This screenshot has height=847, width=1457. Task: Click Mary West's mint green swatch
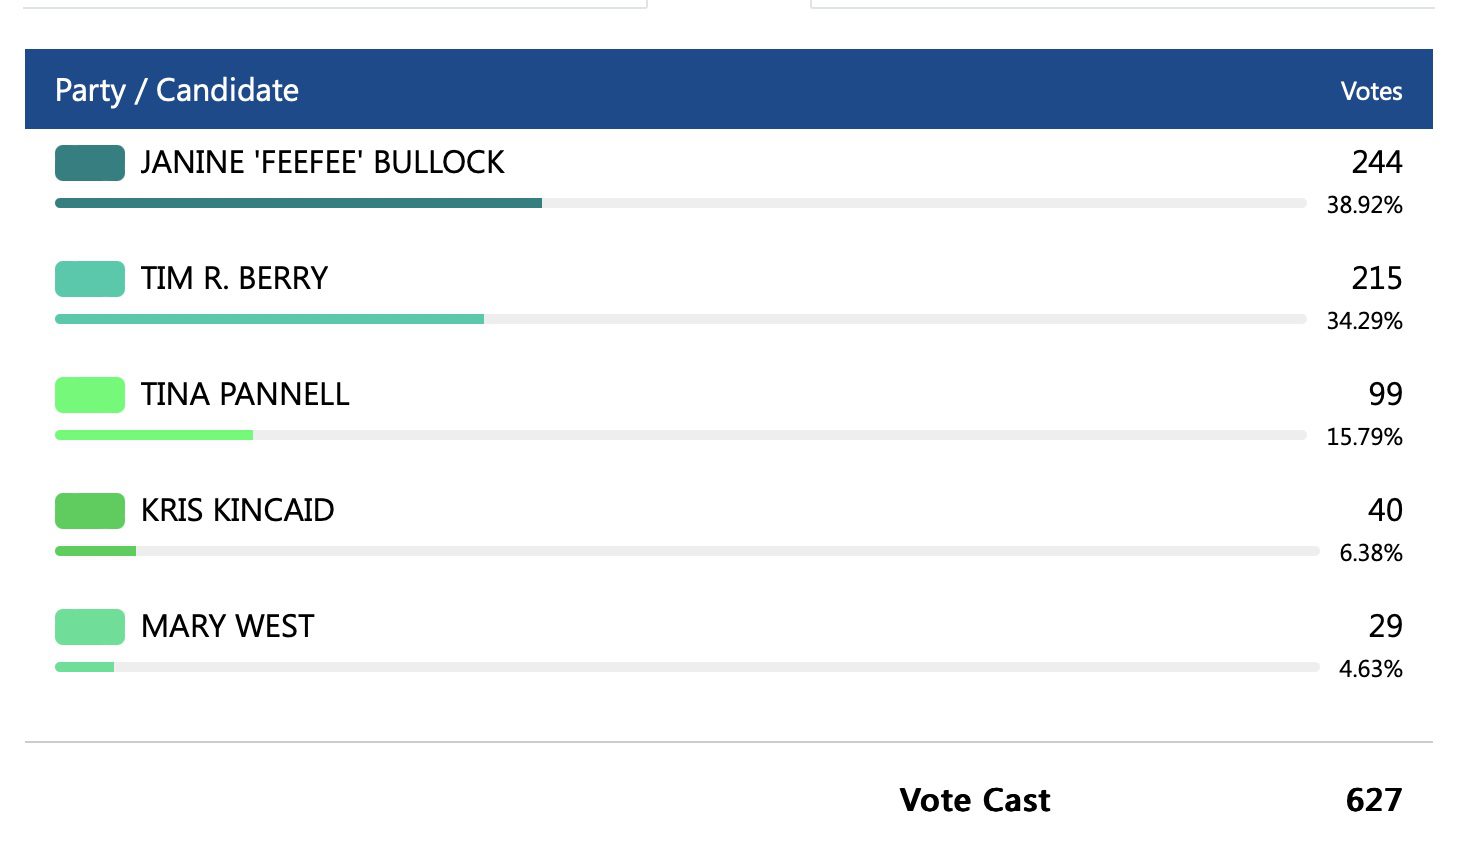click(90, 627)
